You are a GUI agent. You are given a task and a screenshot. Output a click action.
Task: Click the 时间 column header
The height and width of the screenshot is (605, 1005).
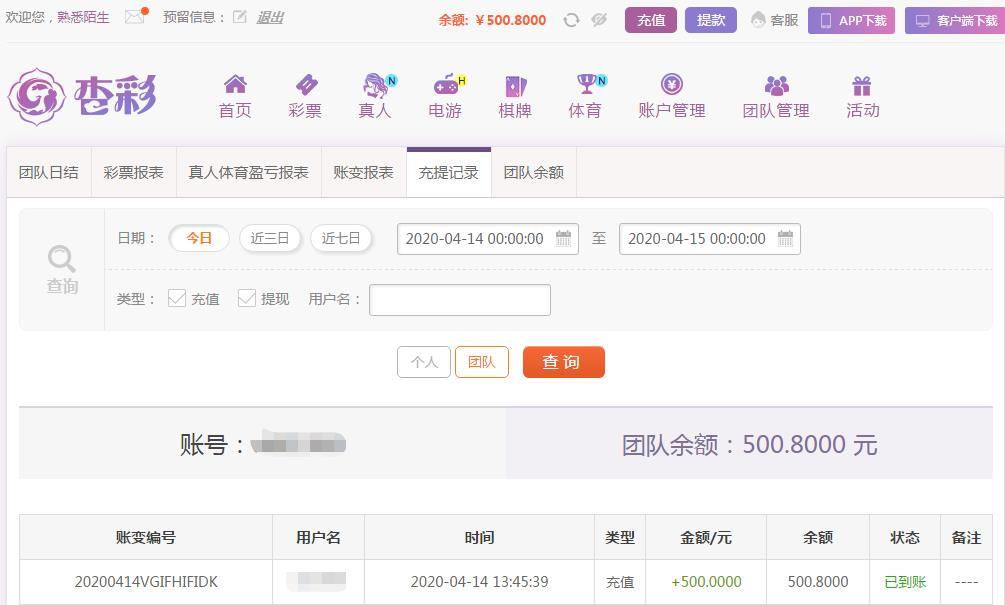479,538
